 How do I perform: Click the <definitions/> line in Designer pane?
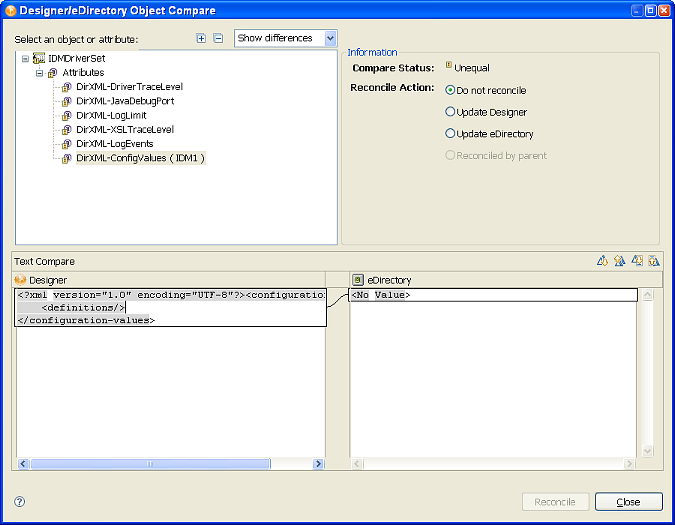coord(84,308)
